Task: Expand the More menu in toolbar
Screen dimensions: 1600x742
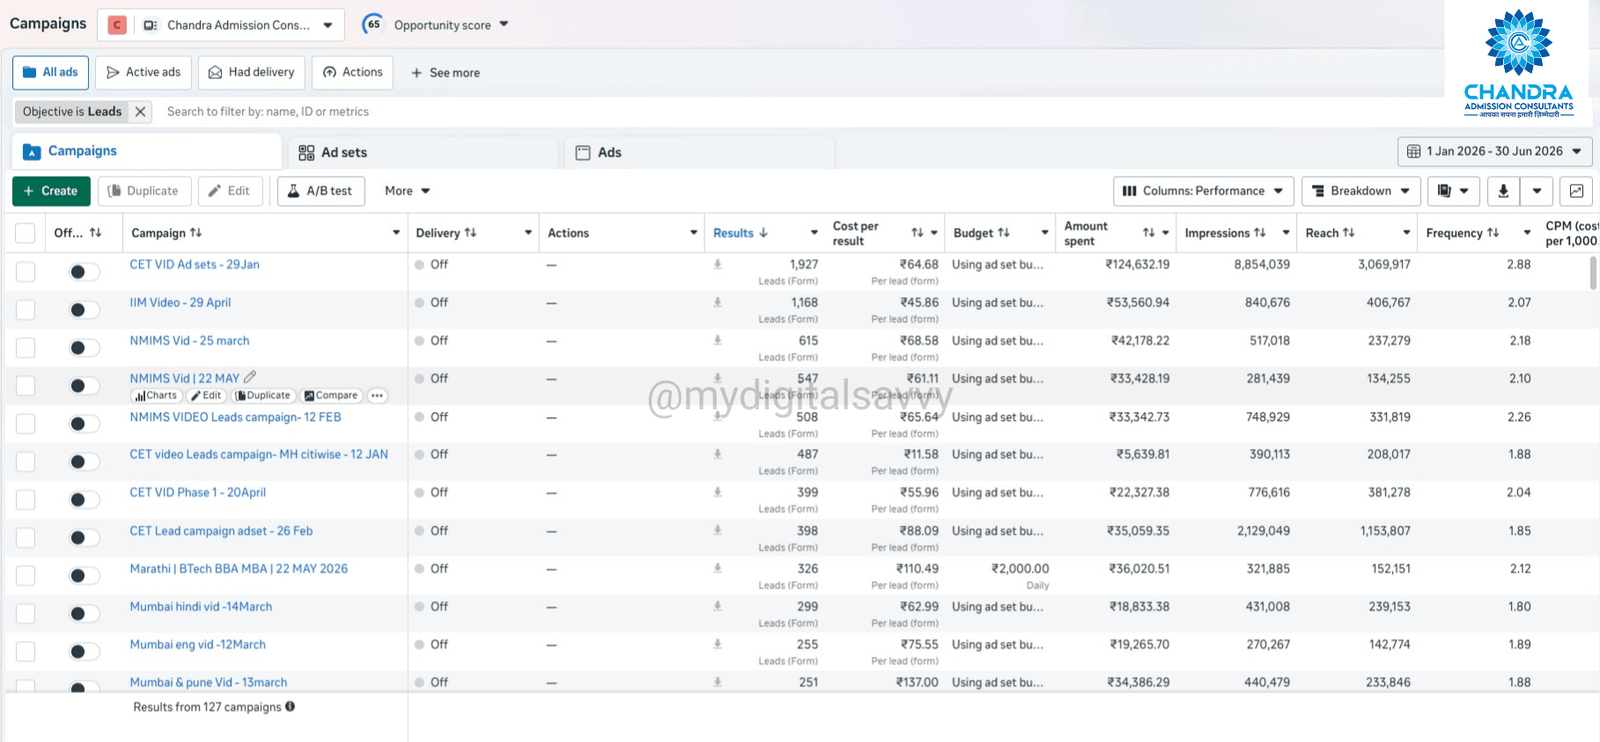Action: click(407, 191)
